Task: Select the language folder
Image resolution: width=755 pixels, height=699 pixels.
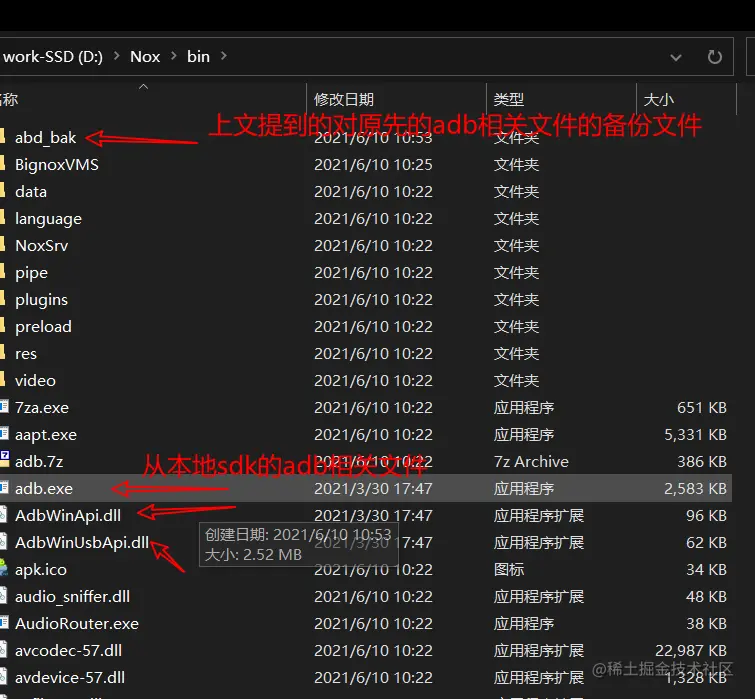Action: 48,219
